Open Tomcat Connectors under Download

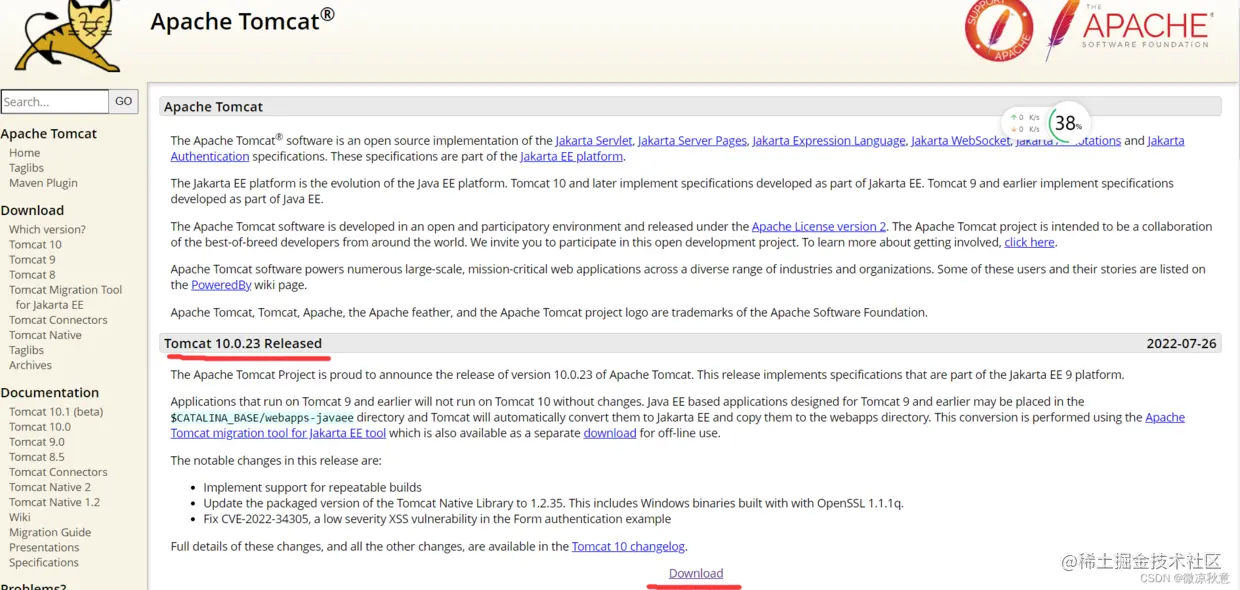58,320
